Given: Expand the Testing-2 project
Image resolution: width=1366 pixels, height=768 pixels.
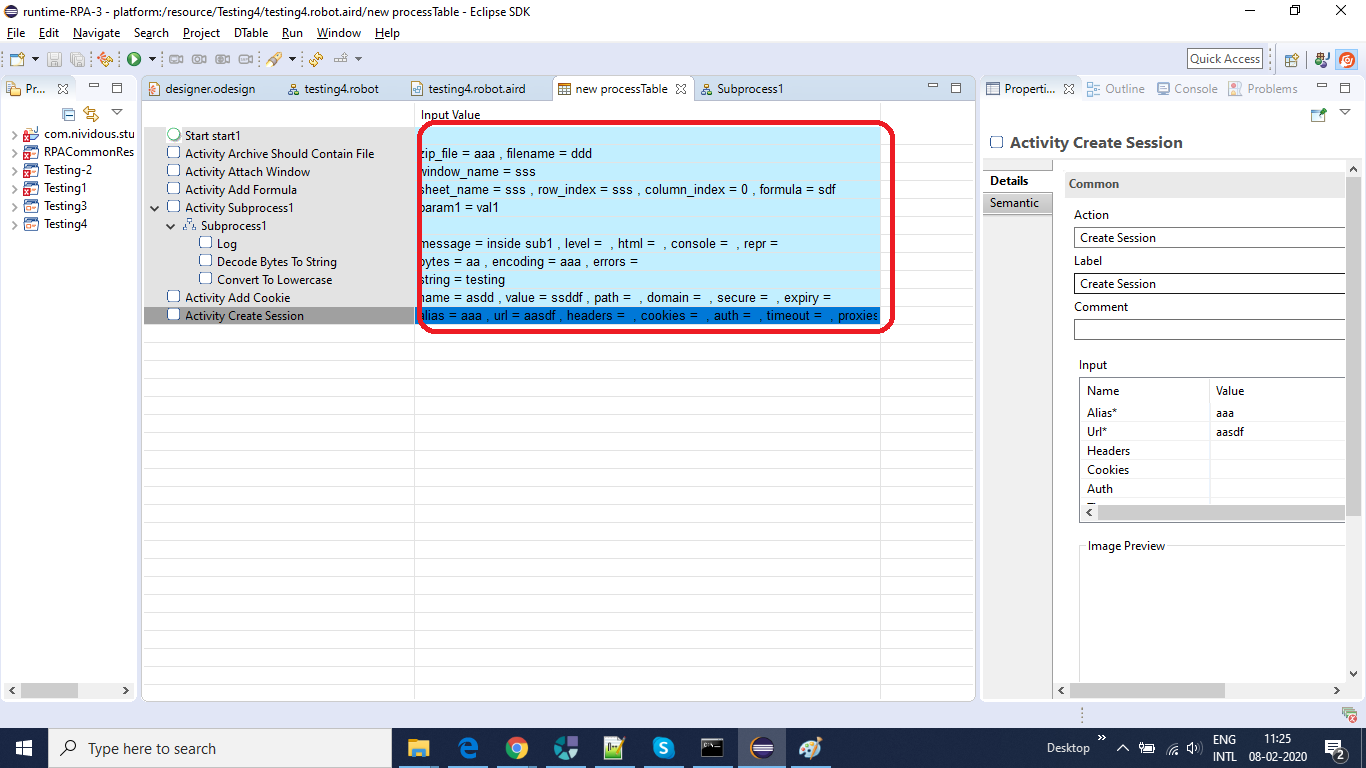Looking at the screenshot, I should [x=13, y=170].
